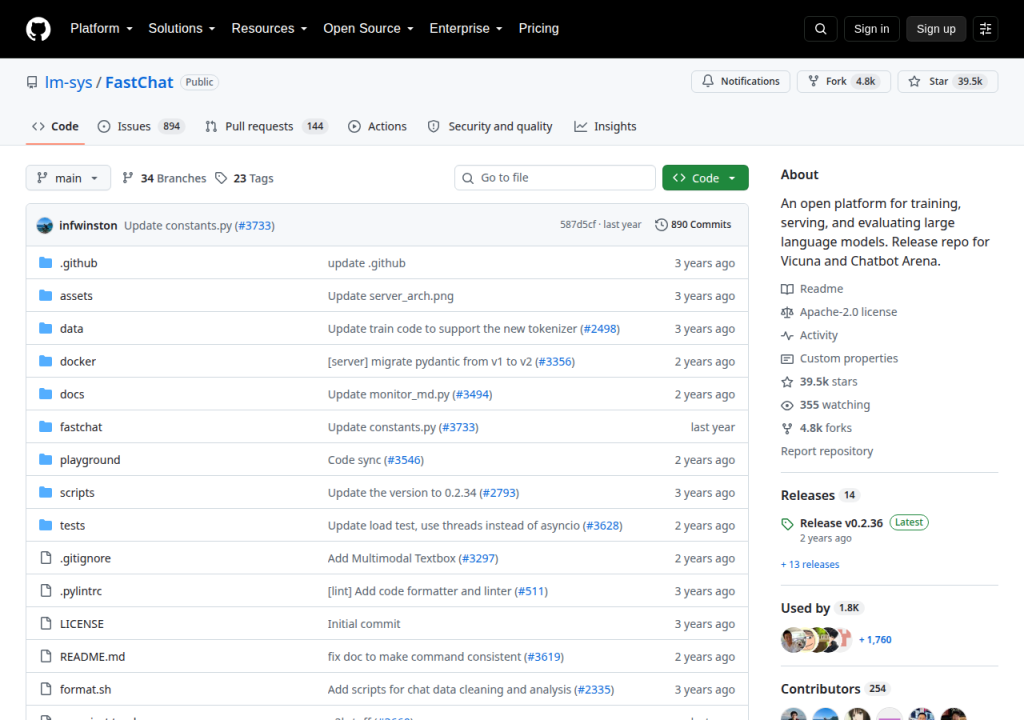
Task: Click the .gitignore file icon
Action: click(46, 557)
